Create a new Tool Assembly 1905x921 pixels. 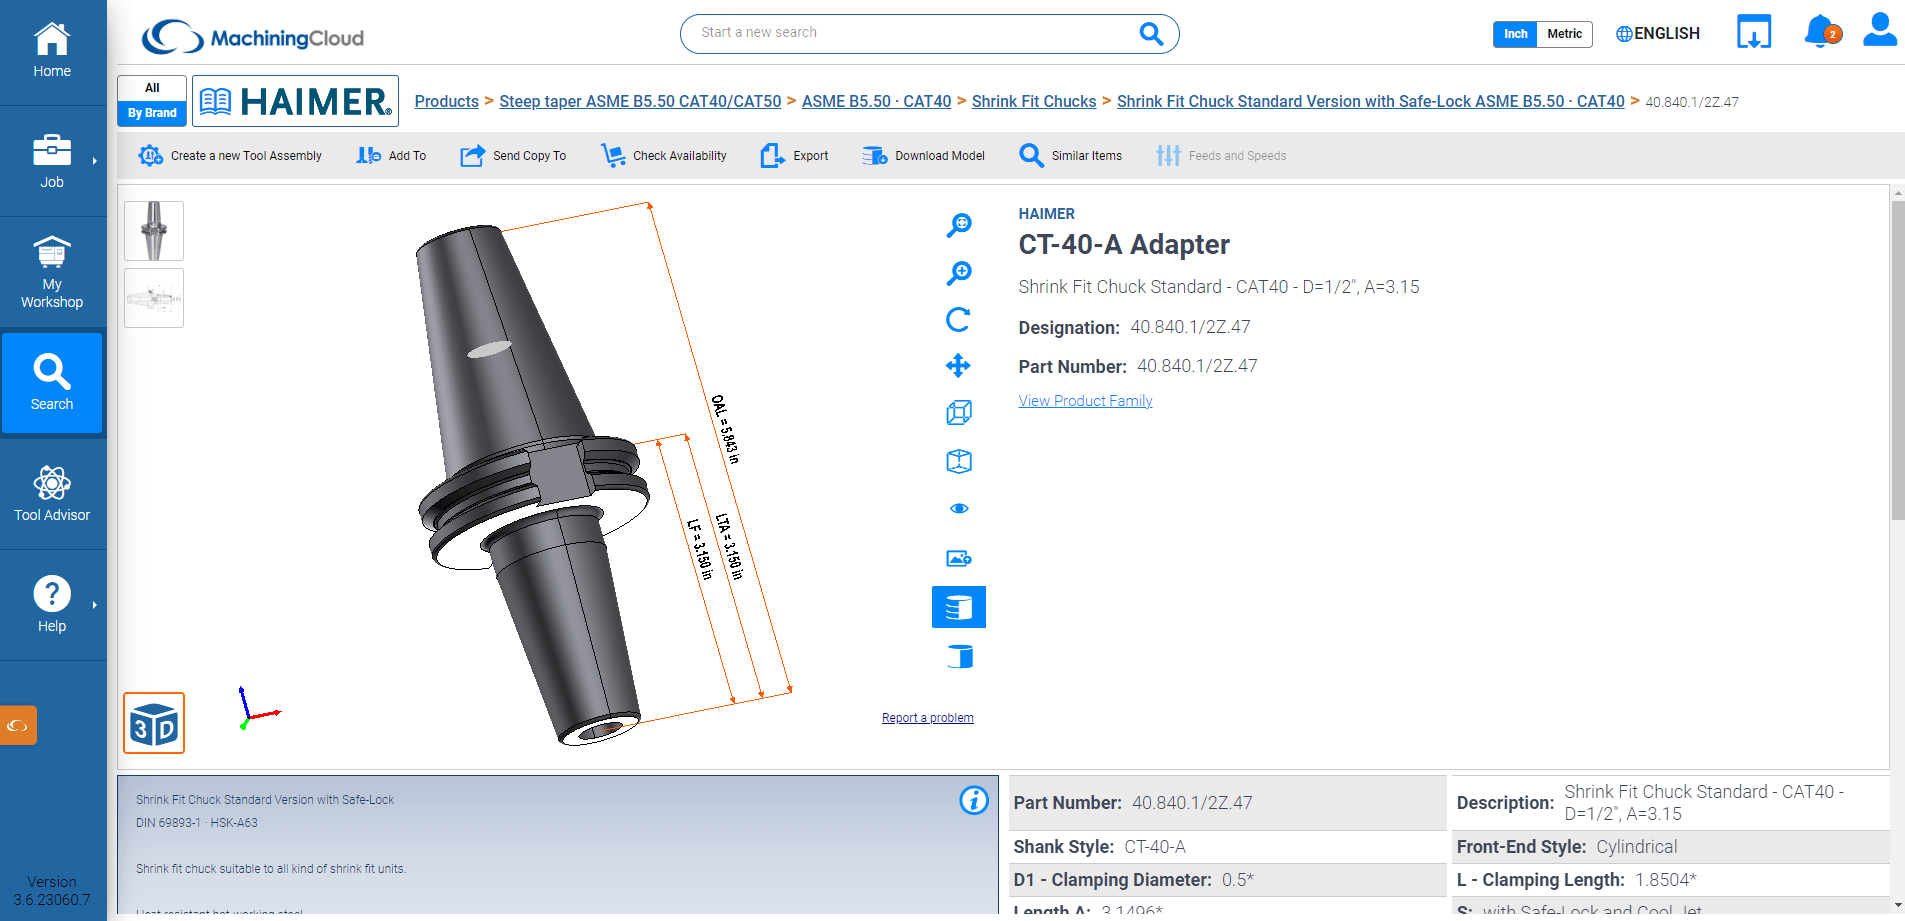230,156
